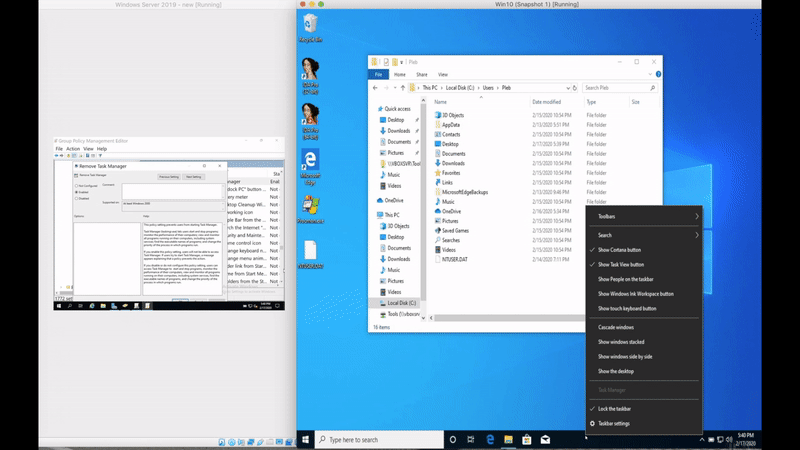Expand the ribbon with the chevron
This screenshot has width=800, height=450.
(650, 74)
